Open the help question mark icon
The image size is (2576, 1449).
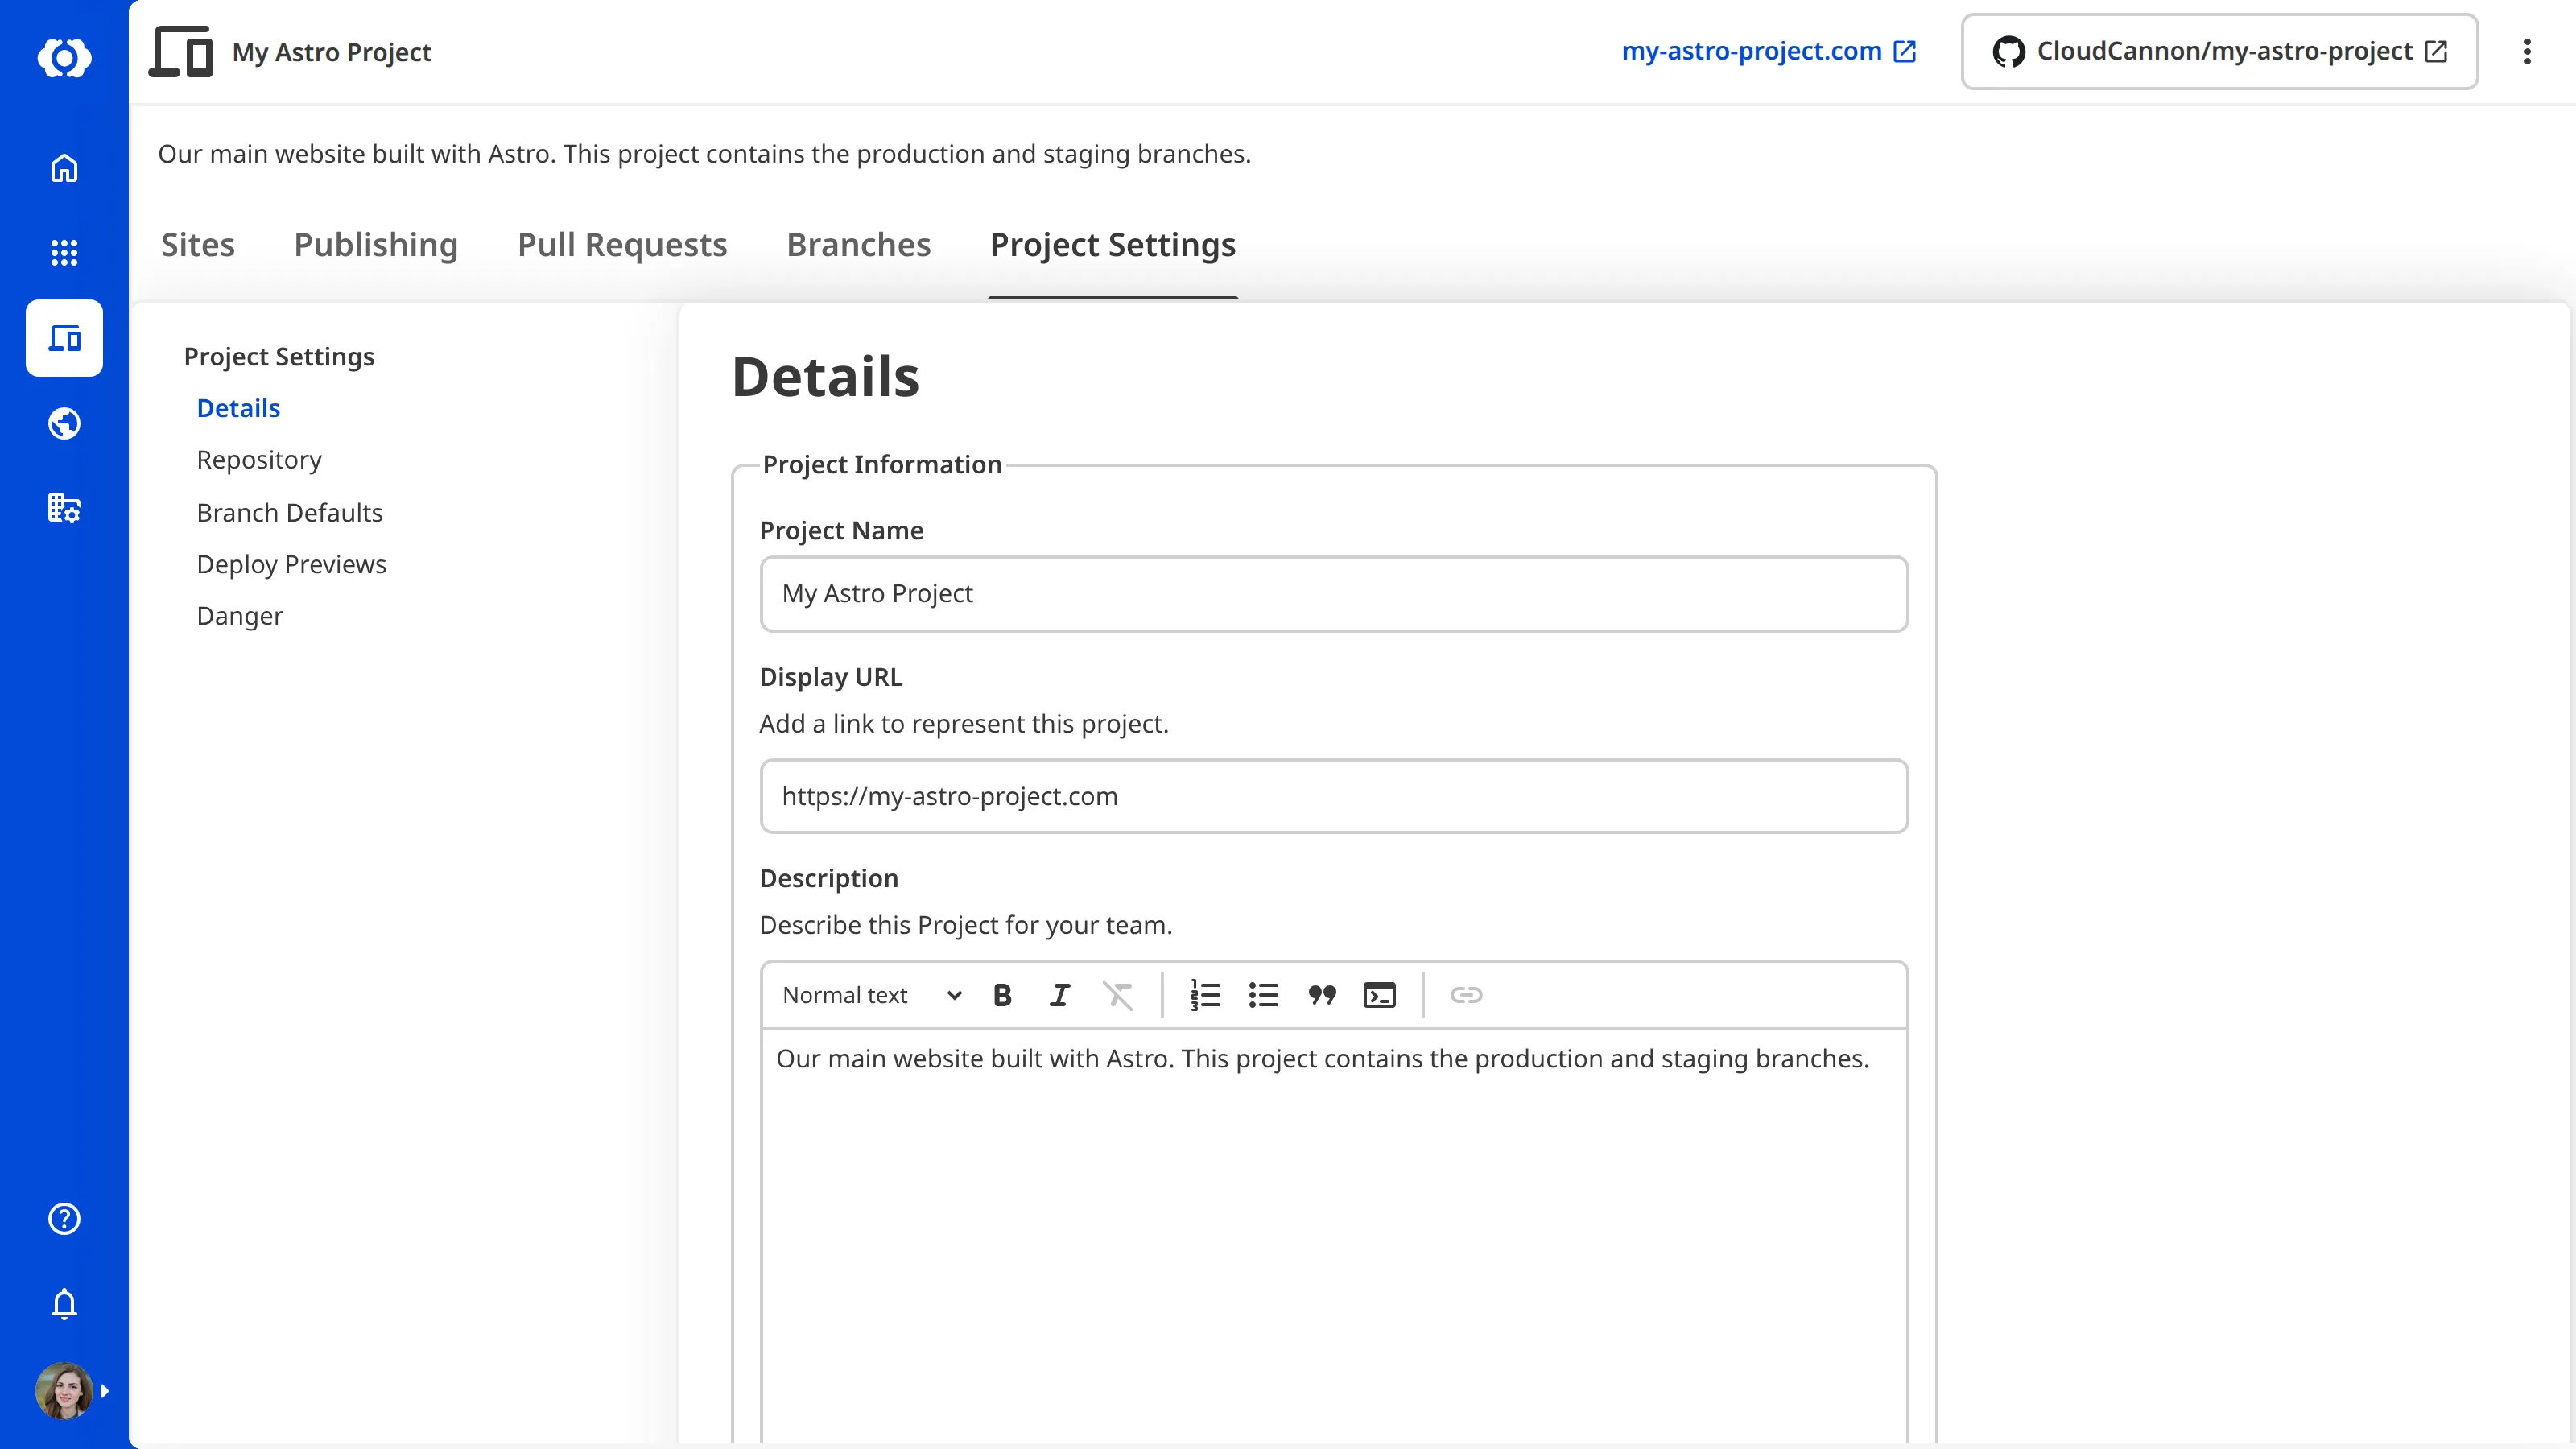64,1218
